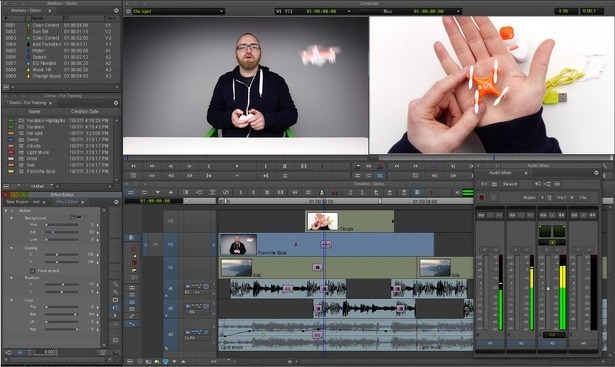Viewport: 615px width, 367px height.
Task: Open the Demo - For Training bin options icon
Action: tap(116, 103)
